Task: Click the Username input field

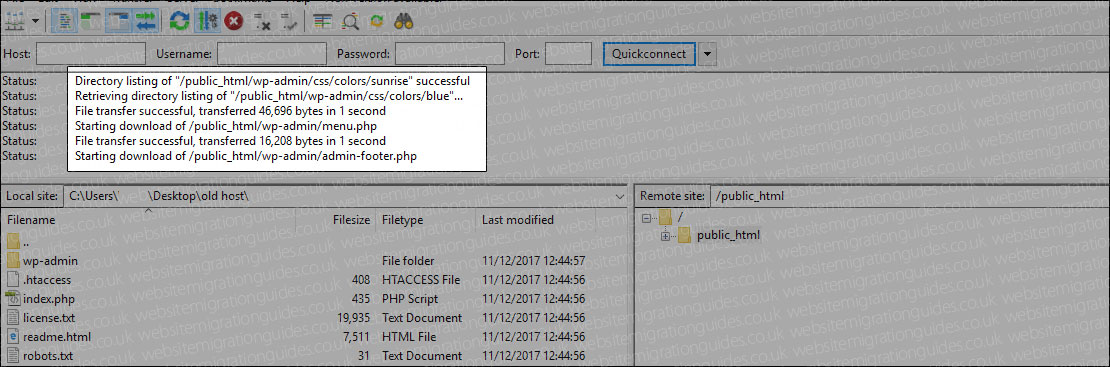Action: coord(272,53)
